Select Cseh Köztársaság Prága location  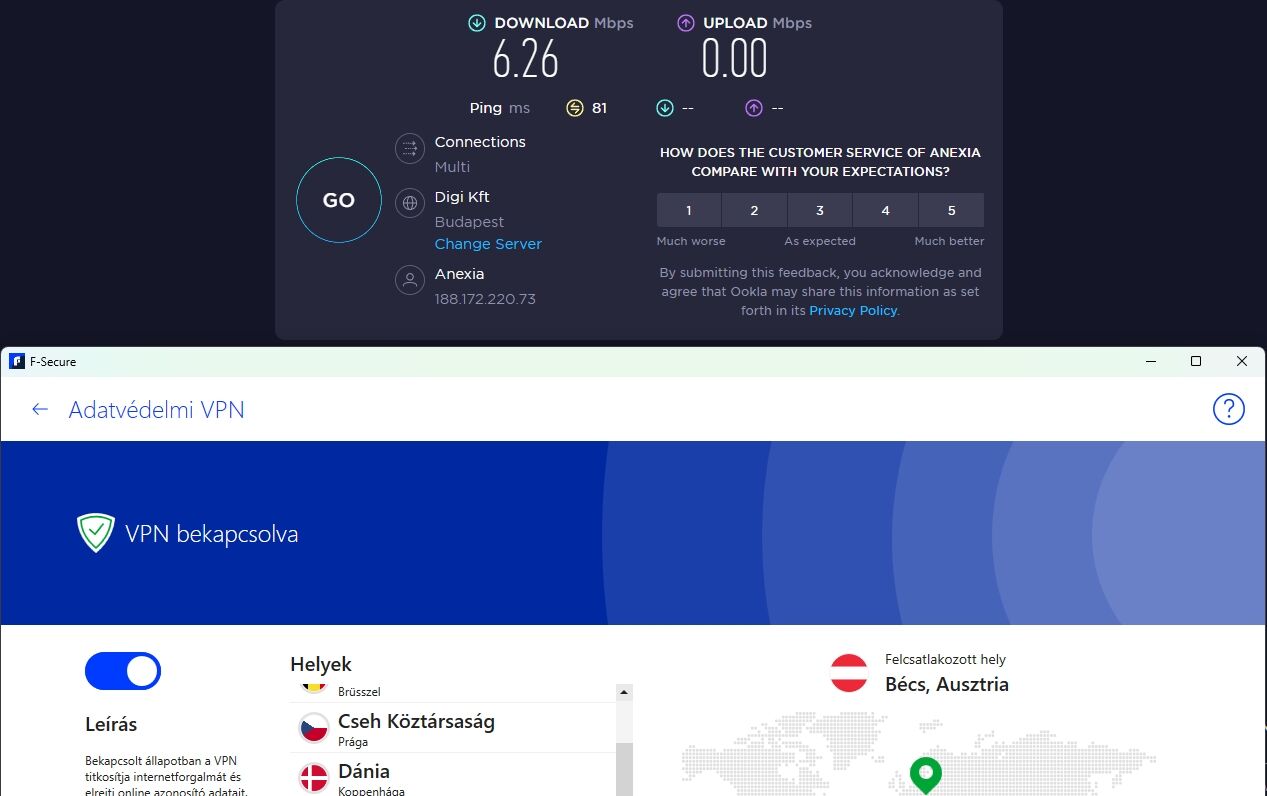click(452, 728)
